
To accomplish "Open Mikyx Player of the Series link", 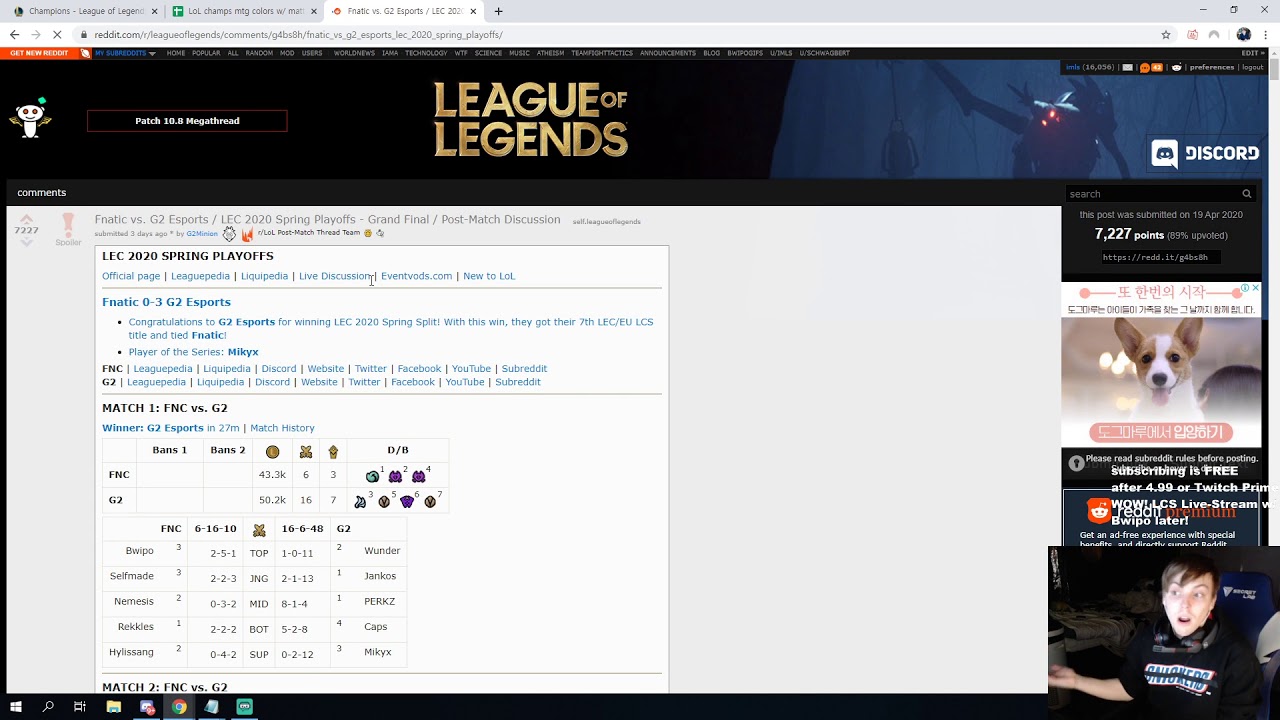I will point(243,352).
